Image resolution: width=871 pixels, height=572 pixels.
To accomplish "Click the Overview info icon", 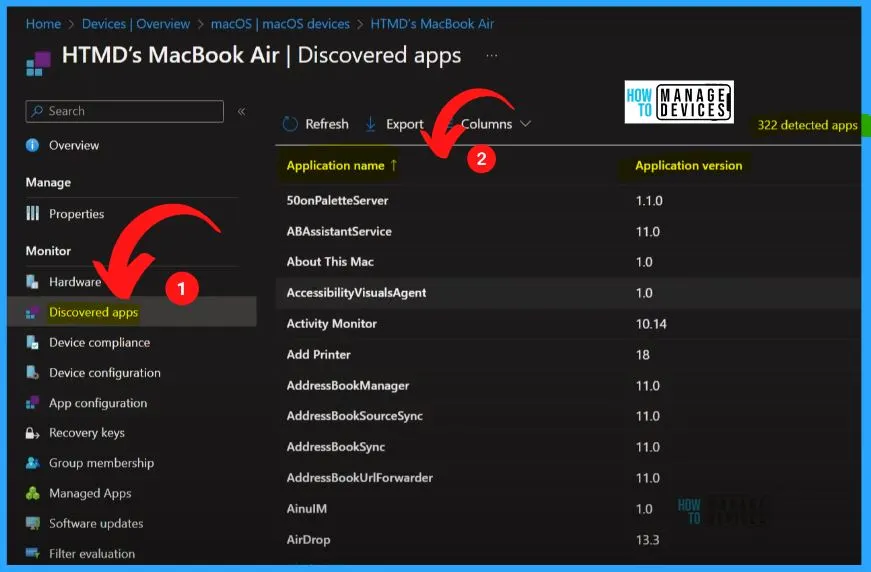I will pyautogui.click(x=33, y=145).
